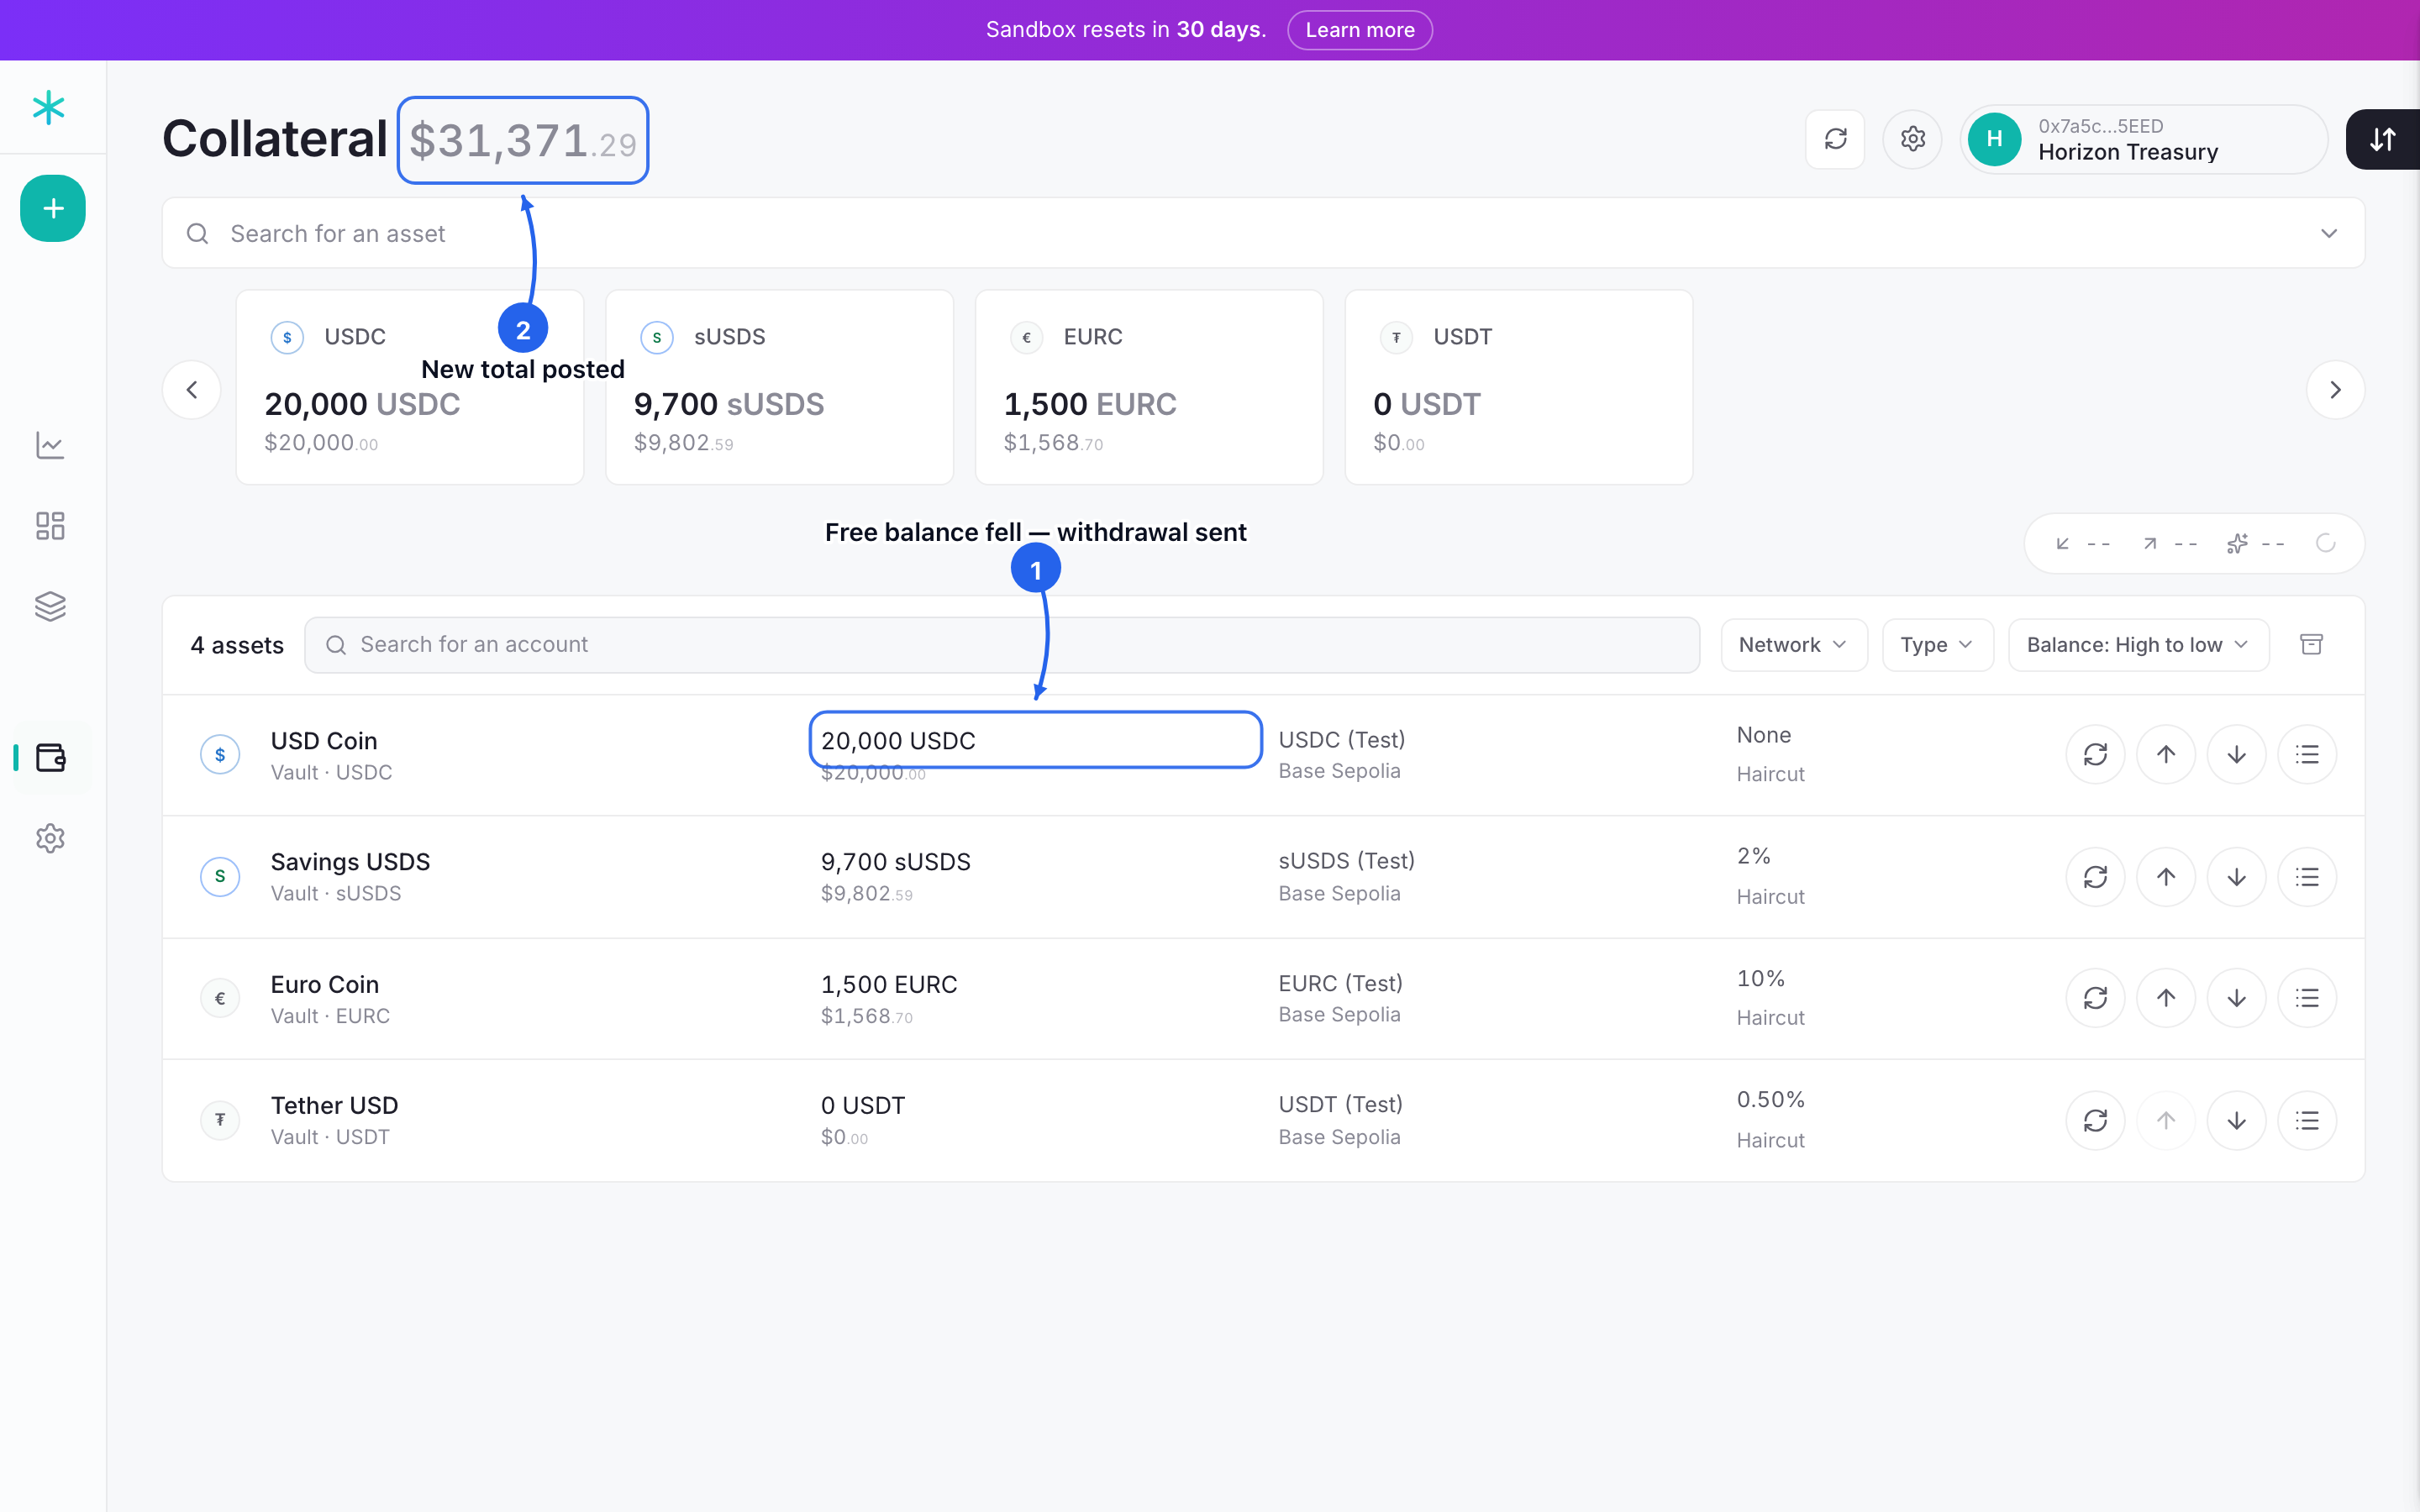Click the 9,700 sUSDS balance in table

[x=896, y=862]
